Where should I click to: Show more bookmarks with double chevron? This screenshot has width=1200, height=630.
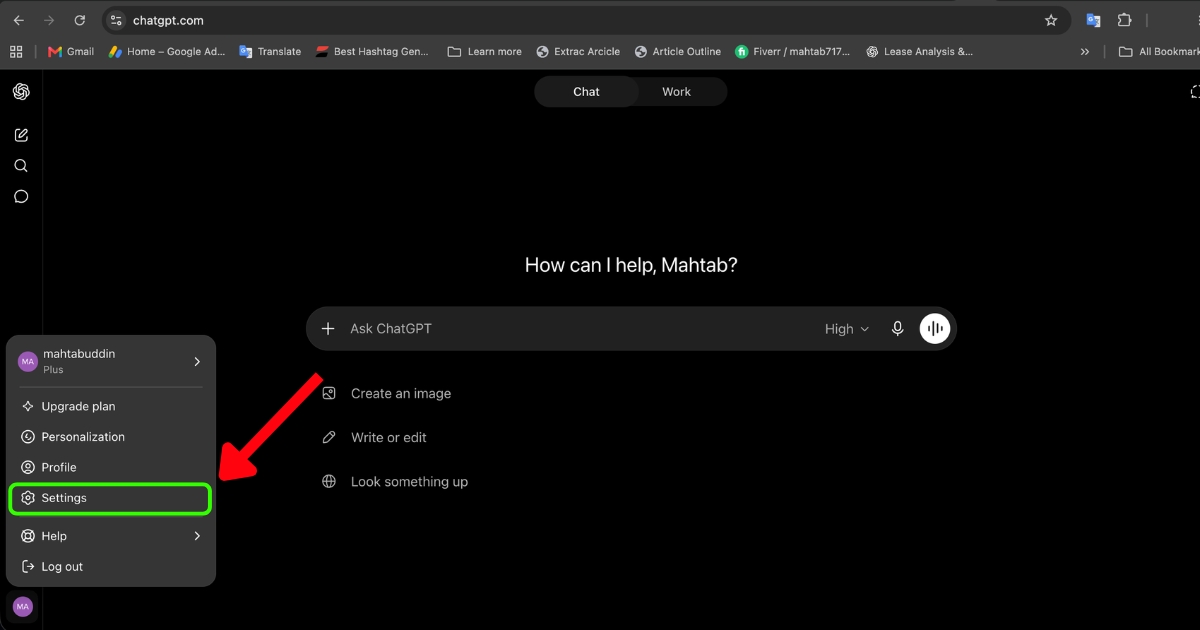(1085, 51)
